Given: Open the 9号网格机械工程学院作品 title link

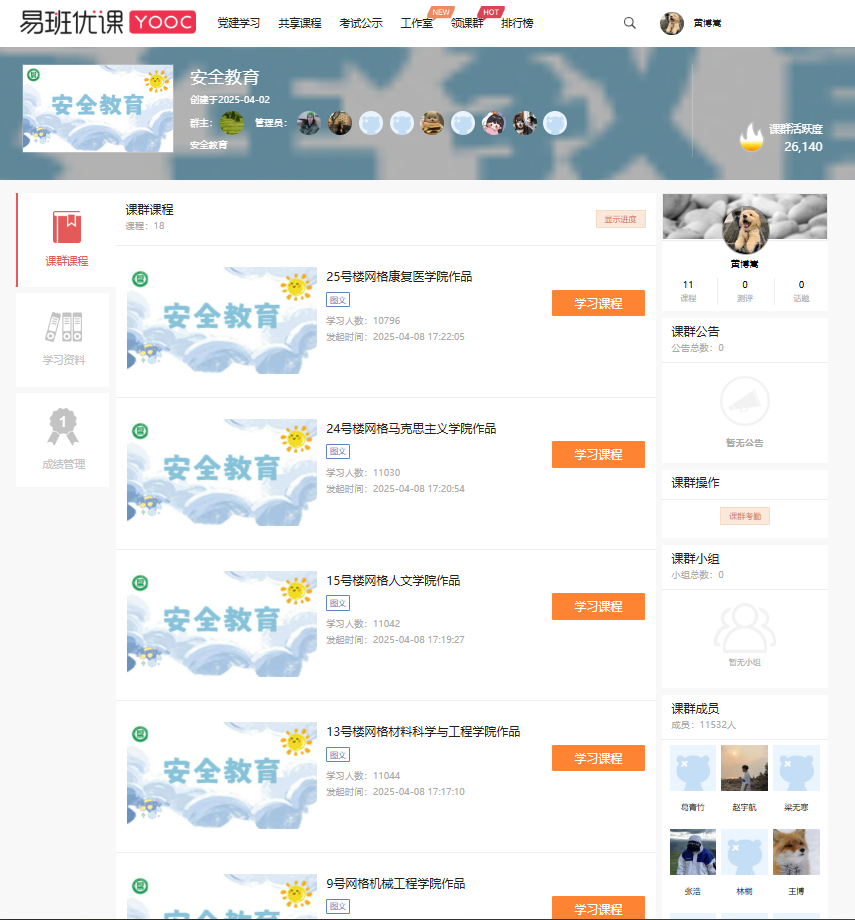Looking at the screenshot, I should point(396,884).
